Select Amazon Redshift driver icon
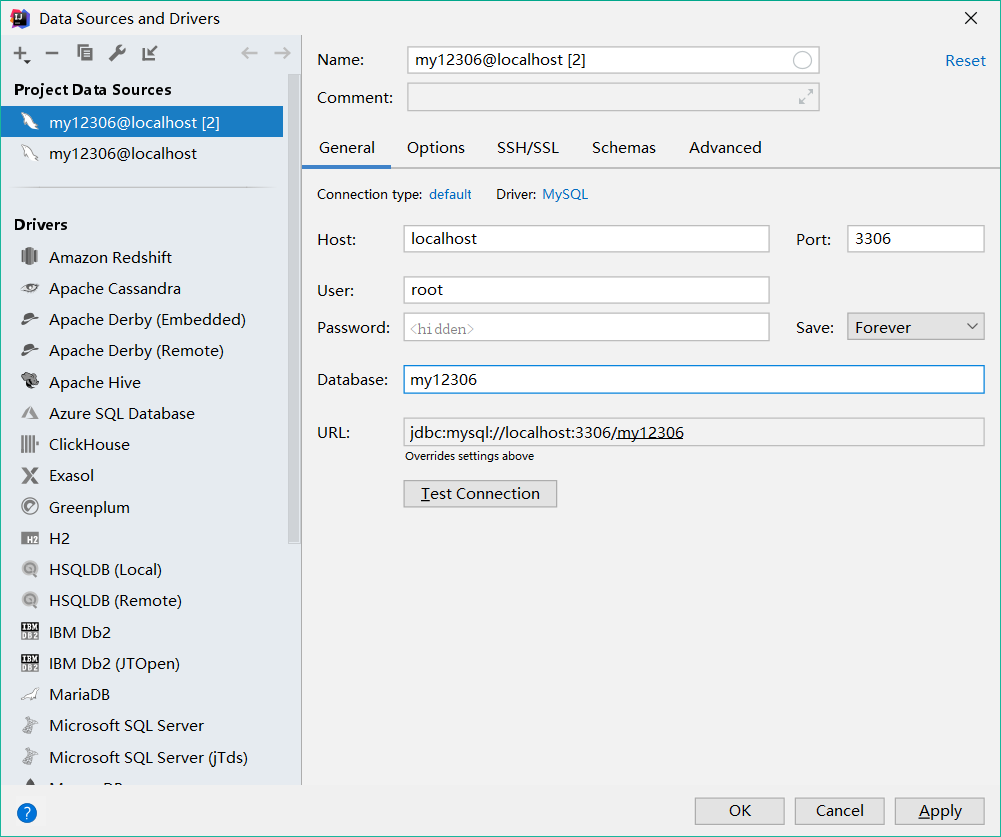Viewport: 1001px width, 837px height. coord(29,257)
